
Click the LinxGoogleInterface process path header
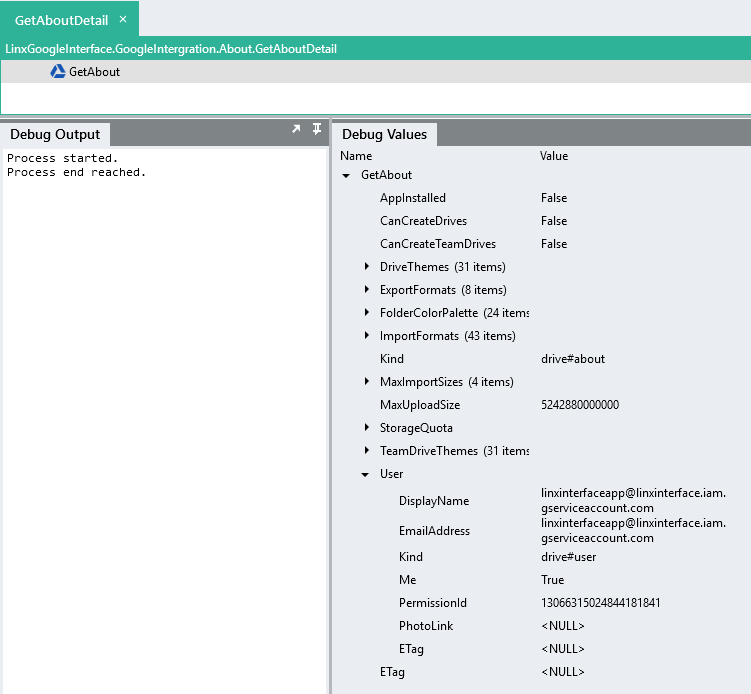tap(171, 49)
